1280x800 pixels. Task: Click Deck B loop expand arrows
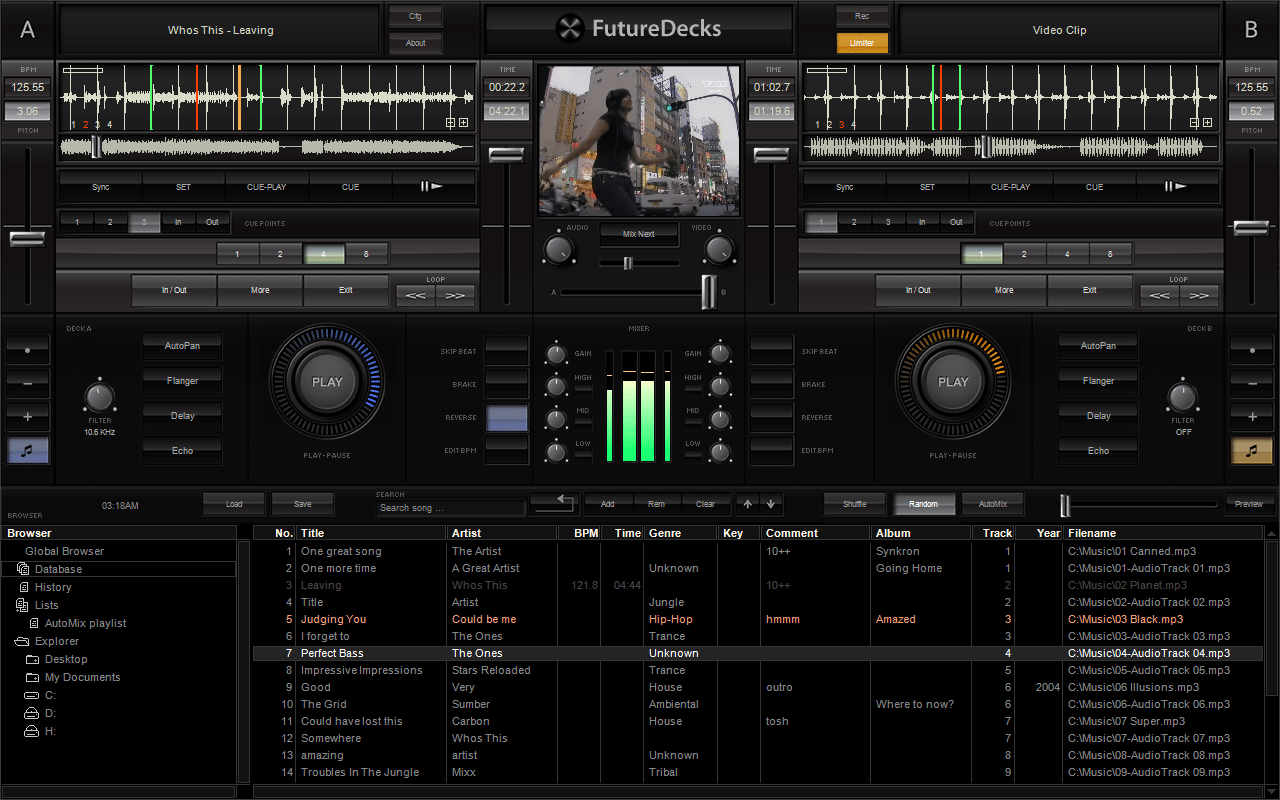1199,295
